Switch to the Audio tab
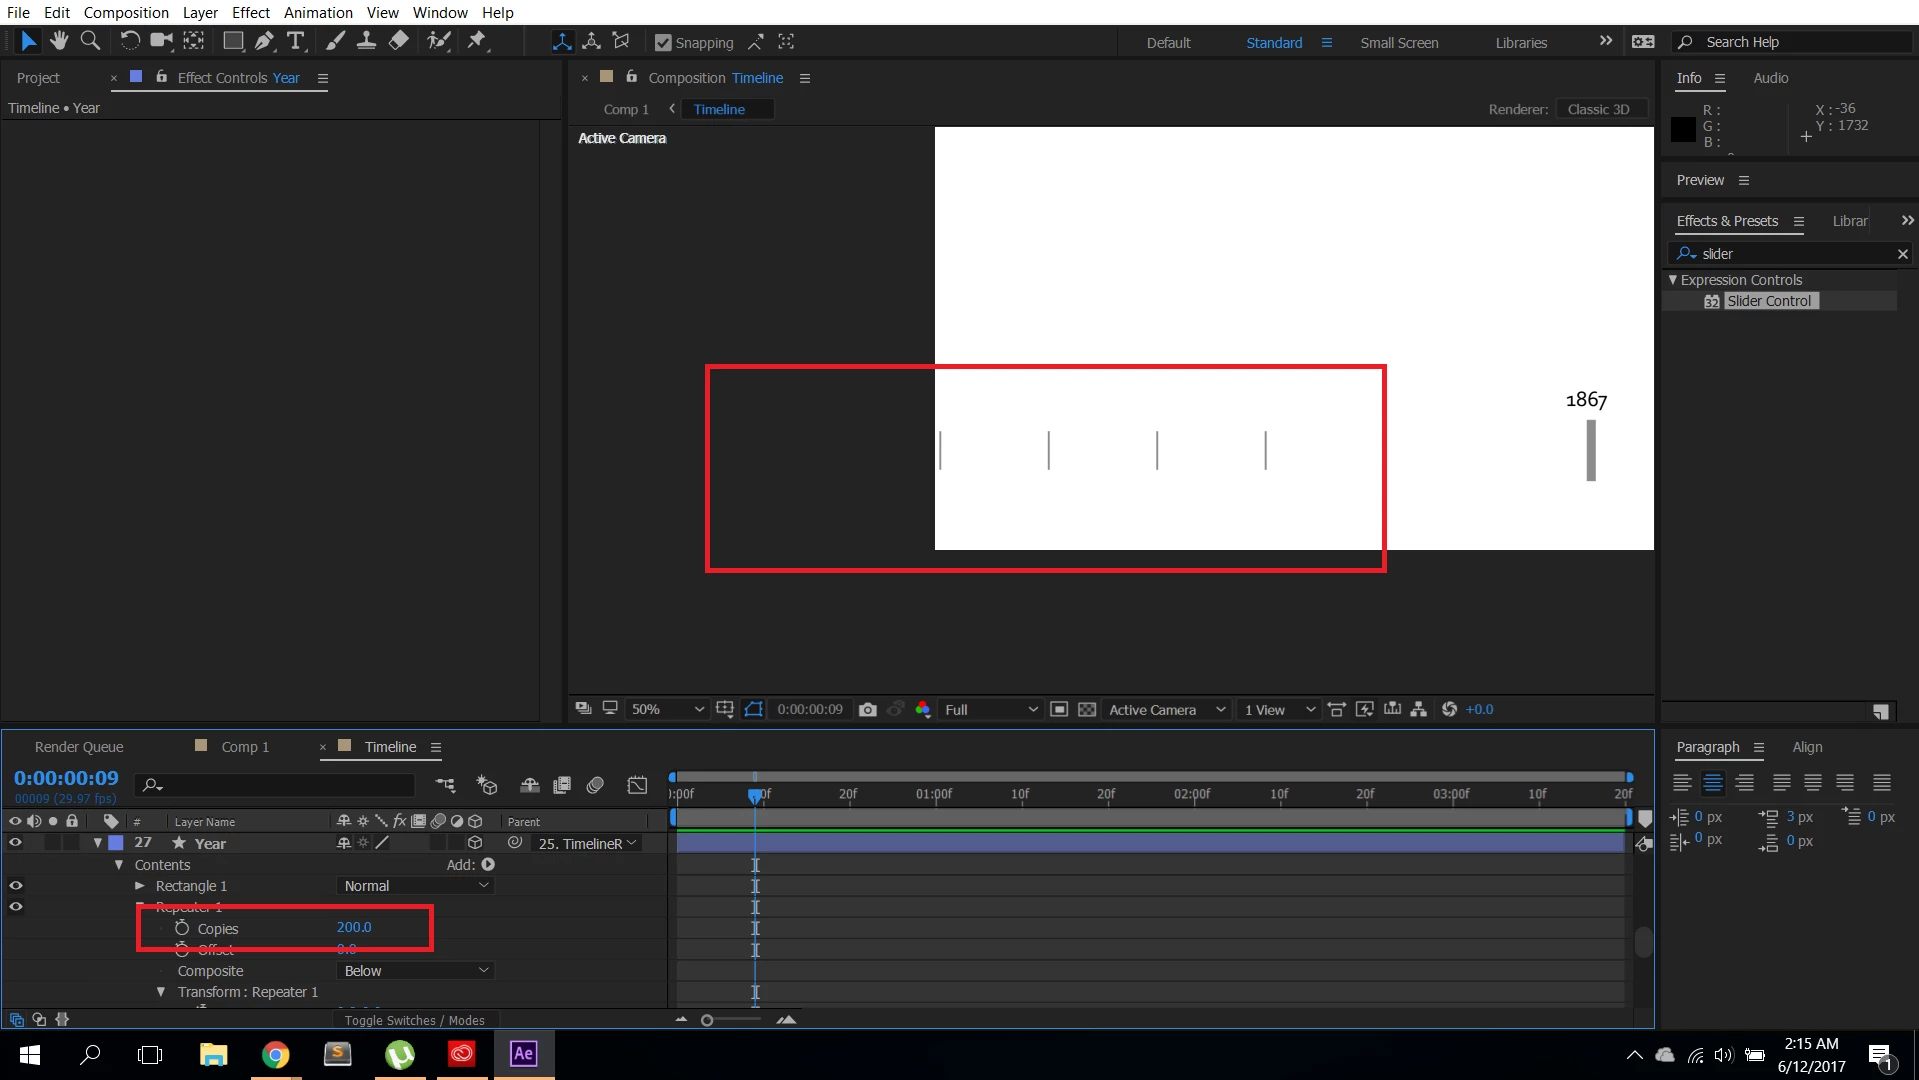 click(1770, 78)
